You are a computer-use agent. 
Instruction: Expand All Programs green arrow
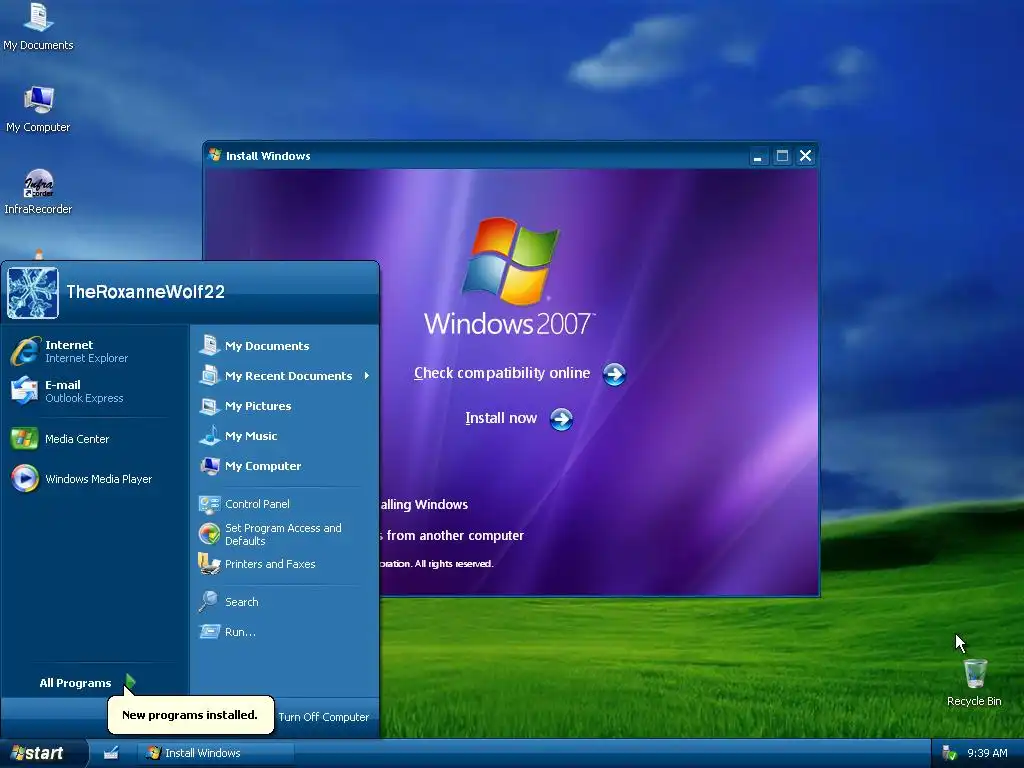130,682
